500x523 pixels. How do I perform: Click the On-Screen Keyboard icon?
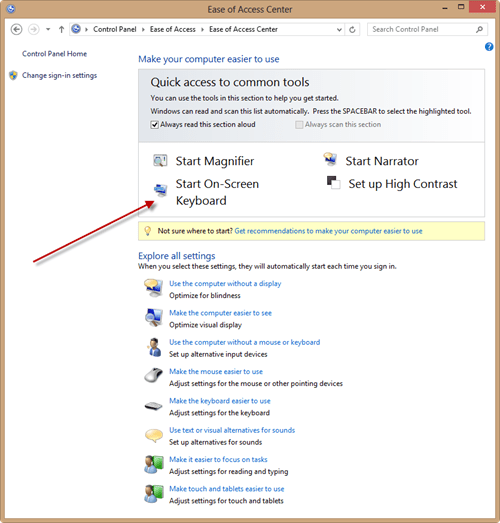pos(160,189)
